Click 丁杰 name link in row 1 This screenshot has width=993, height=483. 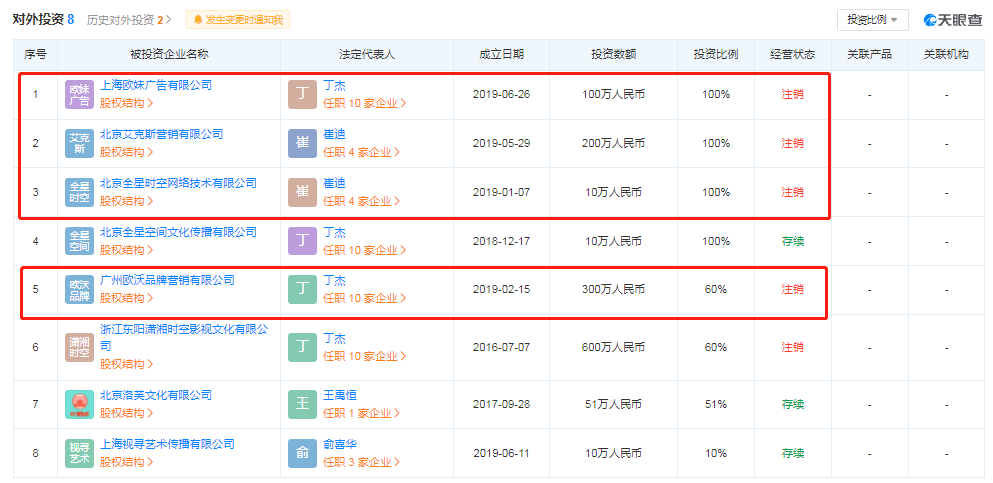(334, 85)
